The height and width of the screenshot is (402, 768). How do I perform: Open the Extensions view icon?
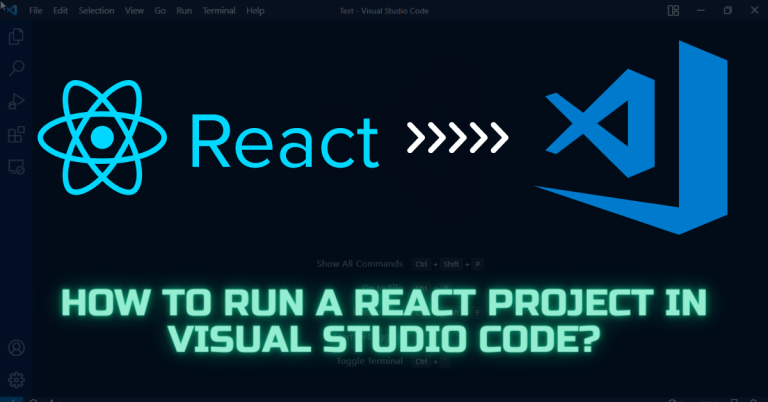(16, 133)
